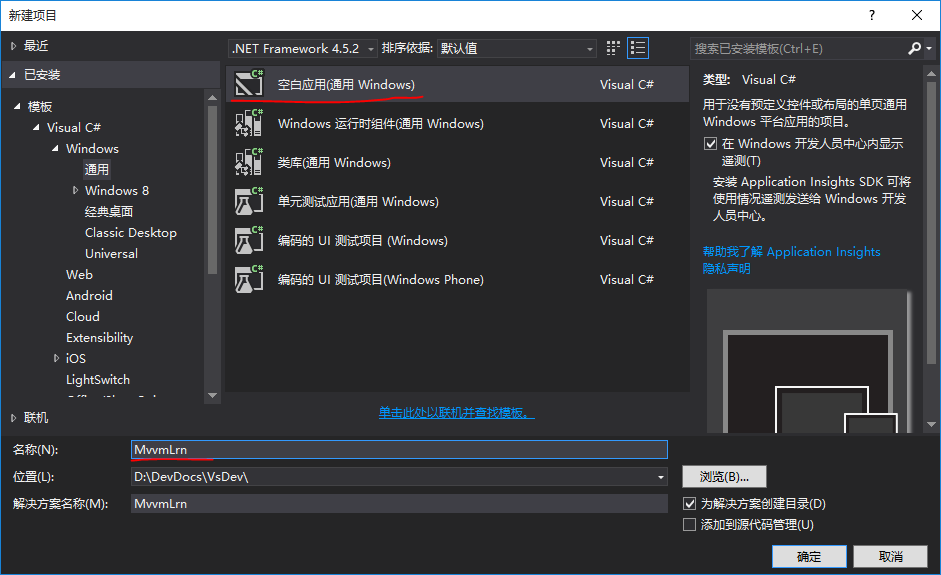Click the 解决方案名称 input field
This screenshot has height=575, width=941.
[x=399, y=504]
